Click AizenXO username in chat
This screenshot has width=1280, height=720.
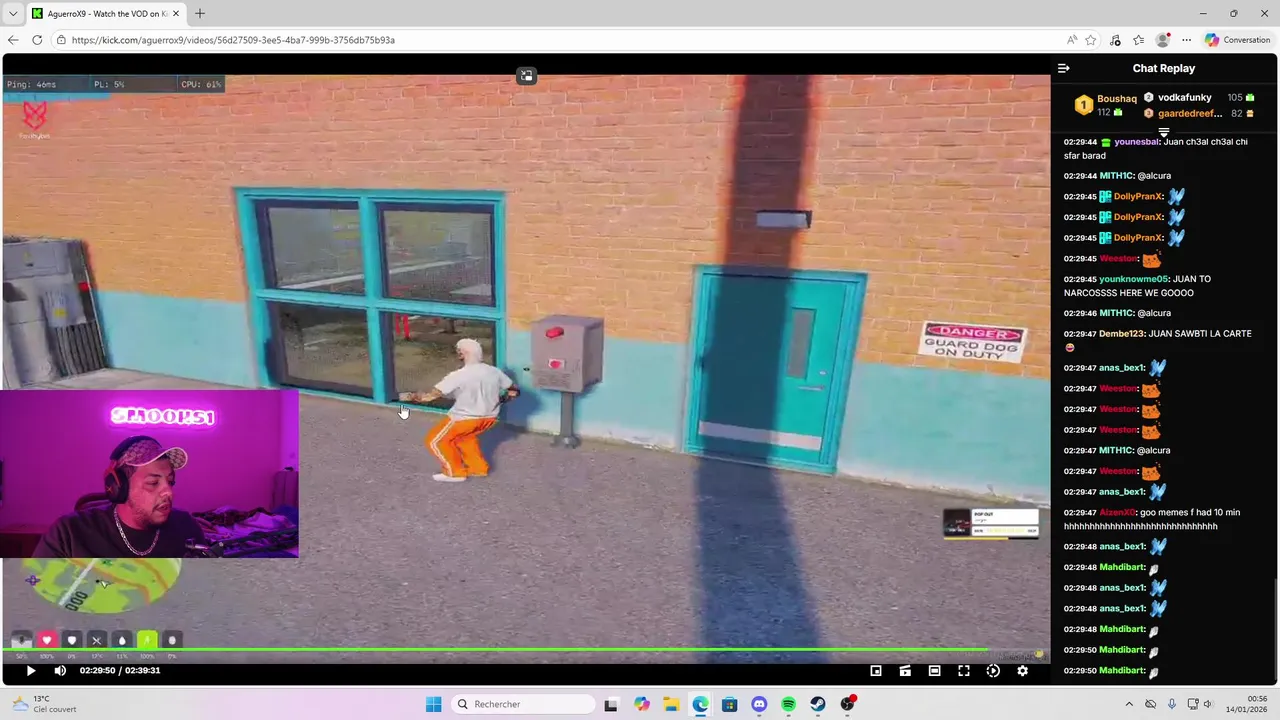[x=1117, y=513]
